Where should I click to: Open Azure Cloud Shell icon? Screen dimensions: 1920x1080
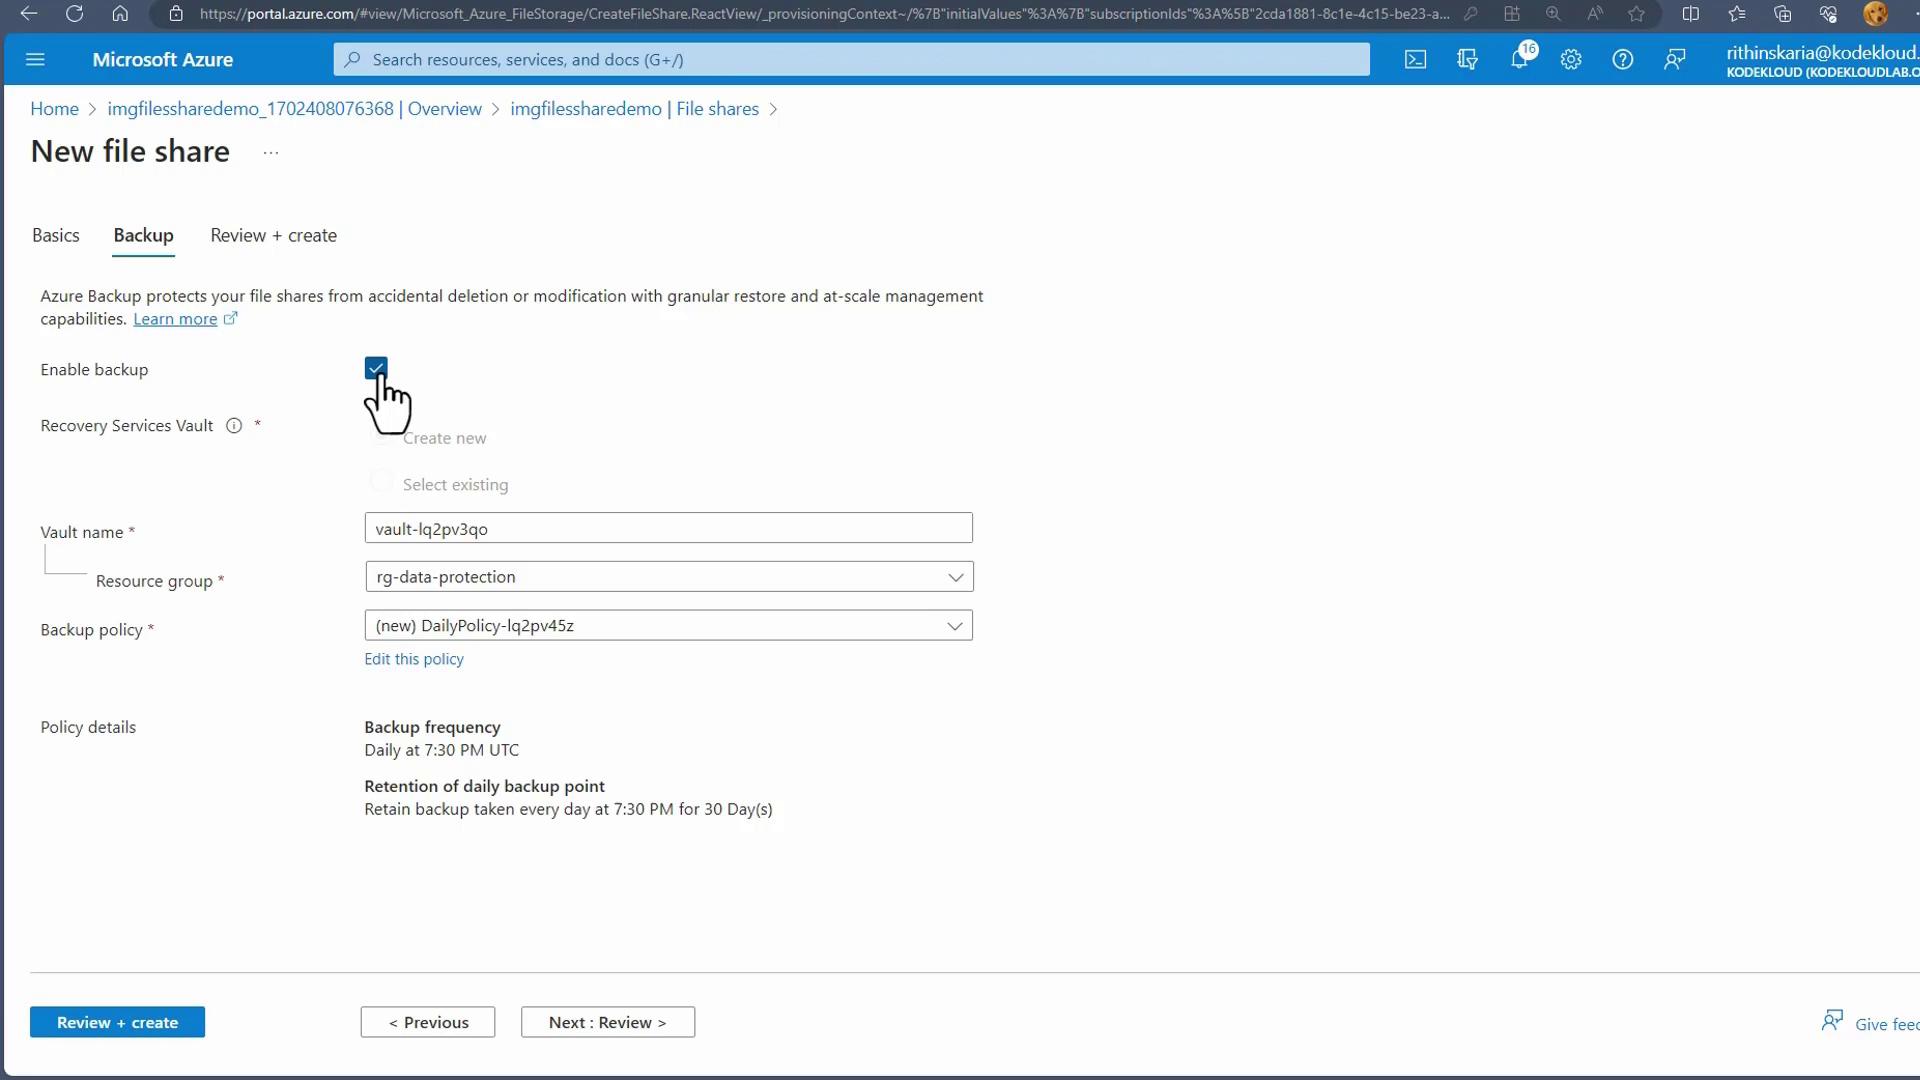pos(1415,60)
